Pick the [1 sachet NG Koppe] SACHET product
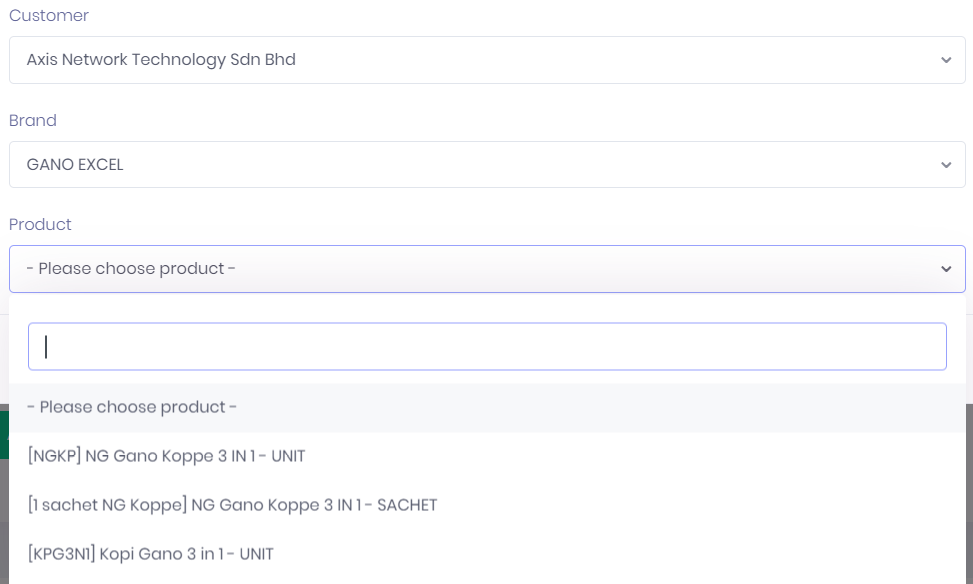The width and height of the screenshot is (973, 584). click(x=232, y=505)
